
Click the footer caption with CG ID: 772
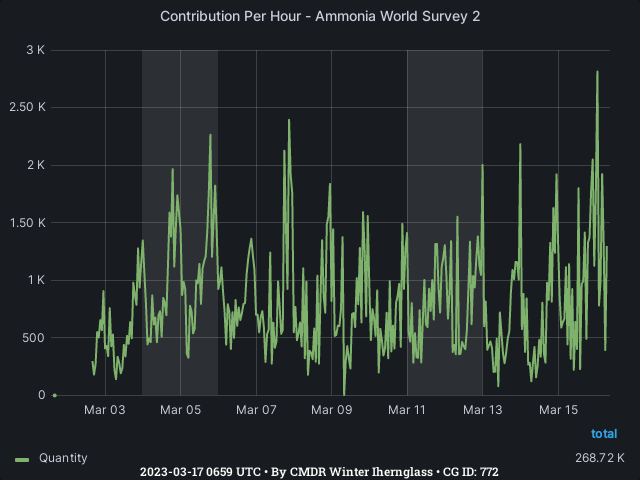[319, 472]
